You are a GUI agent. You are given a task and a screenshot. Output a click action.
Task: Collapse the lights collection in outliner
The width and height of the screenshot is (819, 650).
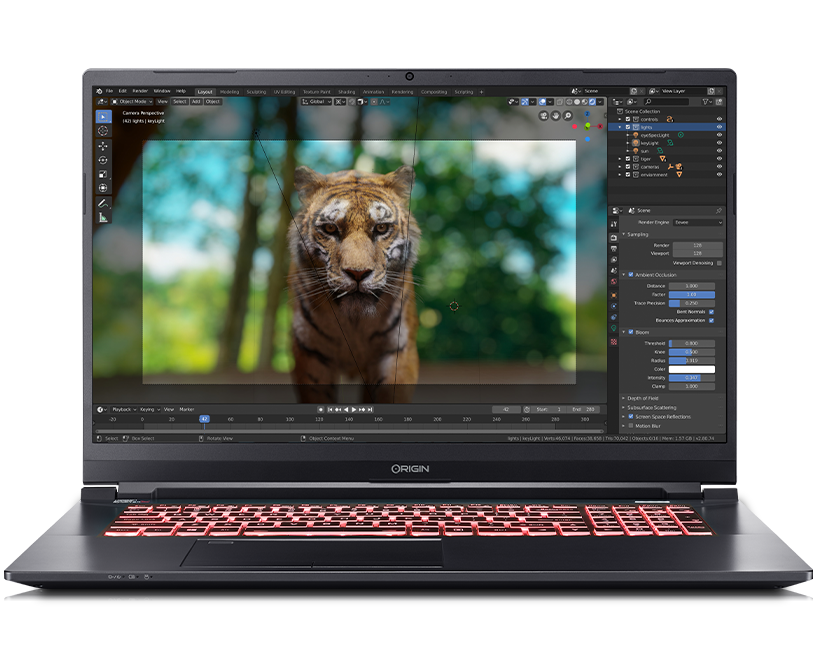click(x=620, y=127)
